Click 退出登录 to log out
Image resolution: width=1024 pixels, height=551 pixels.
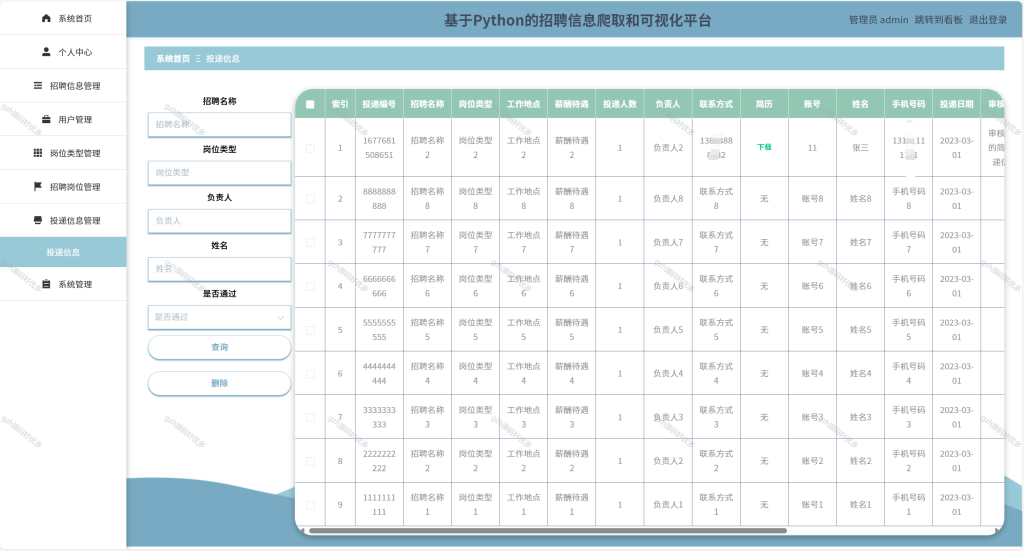pyautogui.click(x=987, y=20)
